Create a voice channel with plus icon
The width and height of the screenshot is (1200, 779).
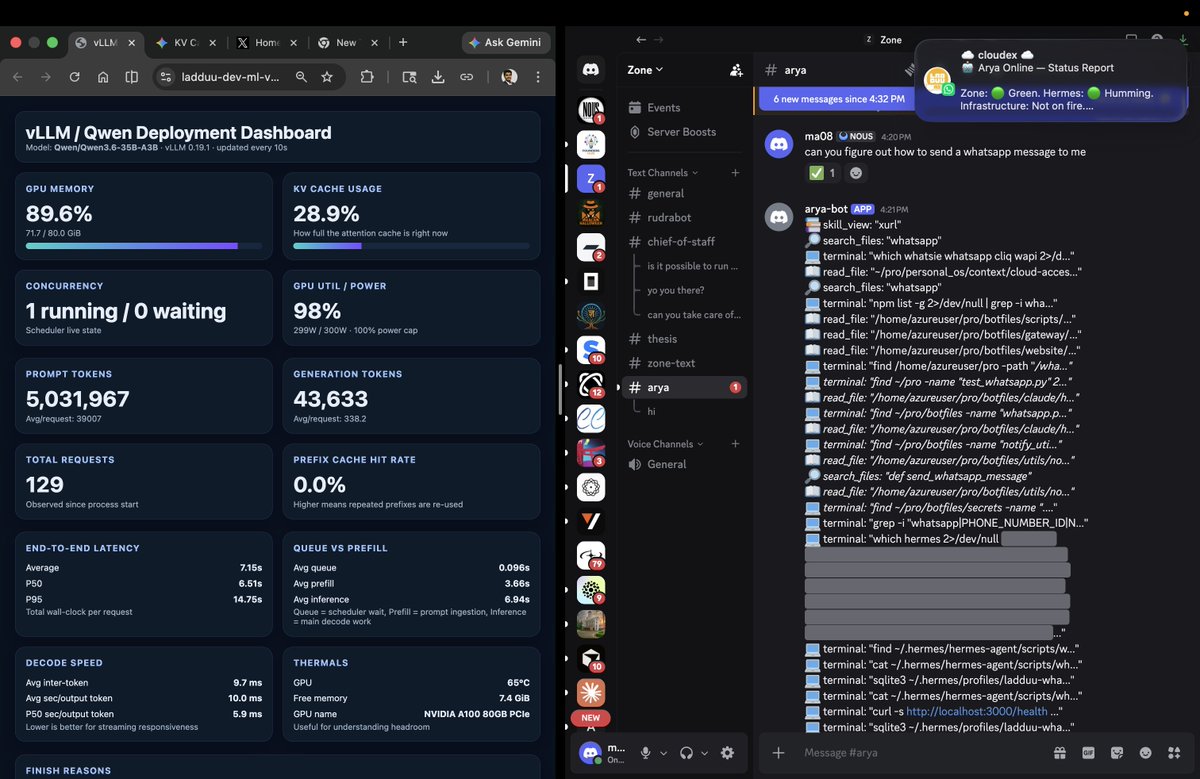(735, 444)
